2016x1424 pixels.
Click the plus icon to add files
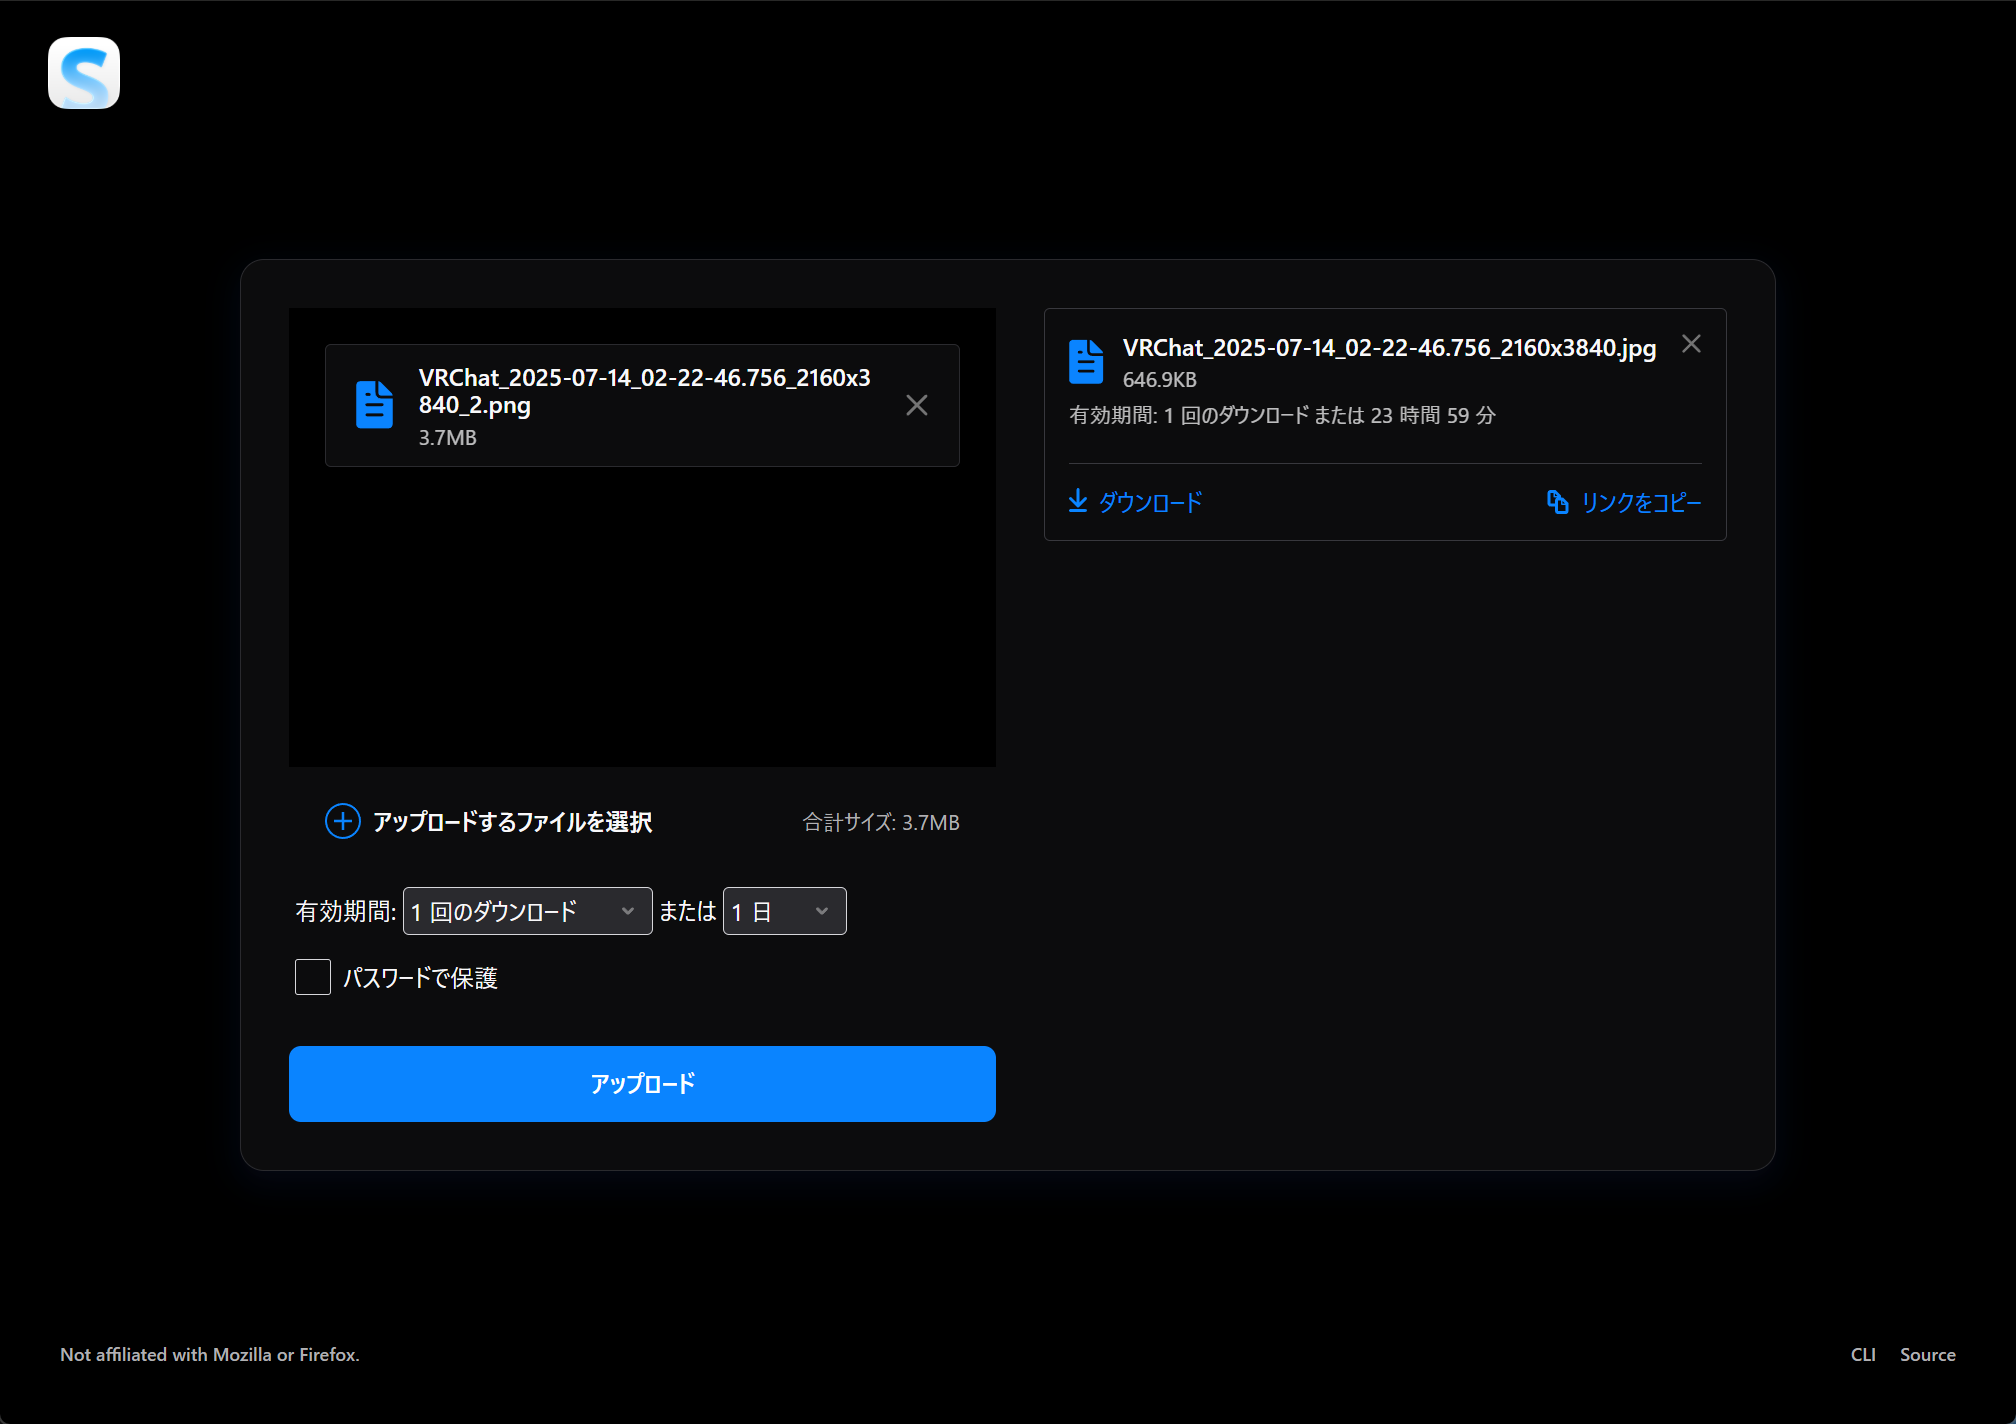(343, 822)
